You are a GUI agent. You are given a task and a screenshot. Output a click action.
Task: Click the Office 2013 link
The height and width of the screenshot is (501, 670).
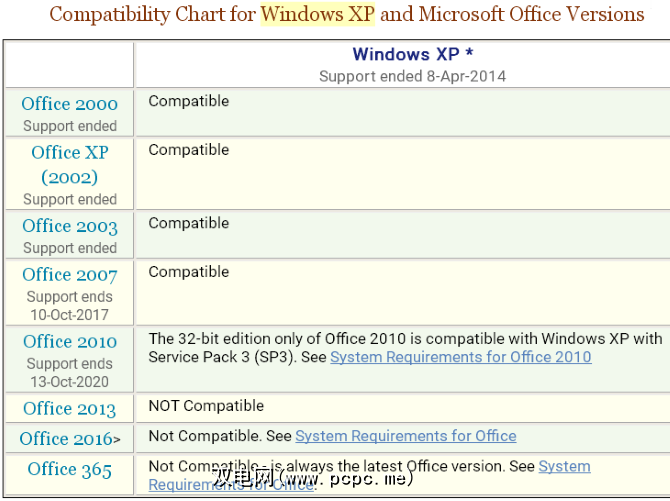point(69,409)
